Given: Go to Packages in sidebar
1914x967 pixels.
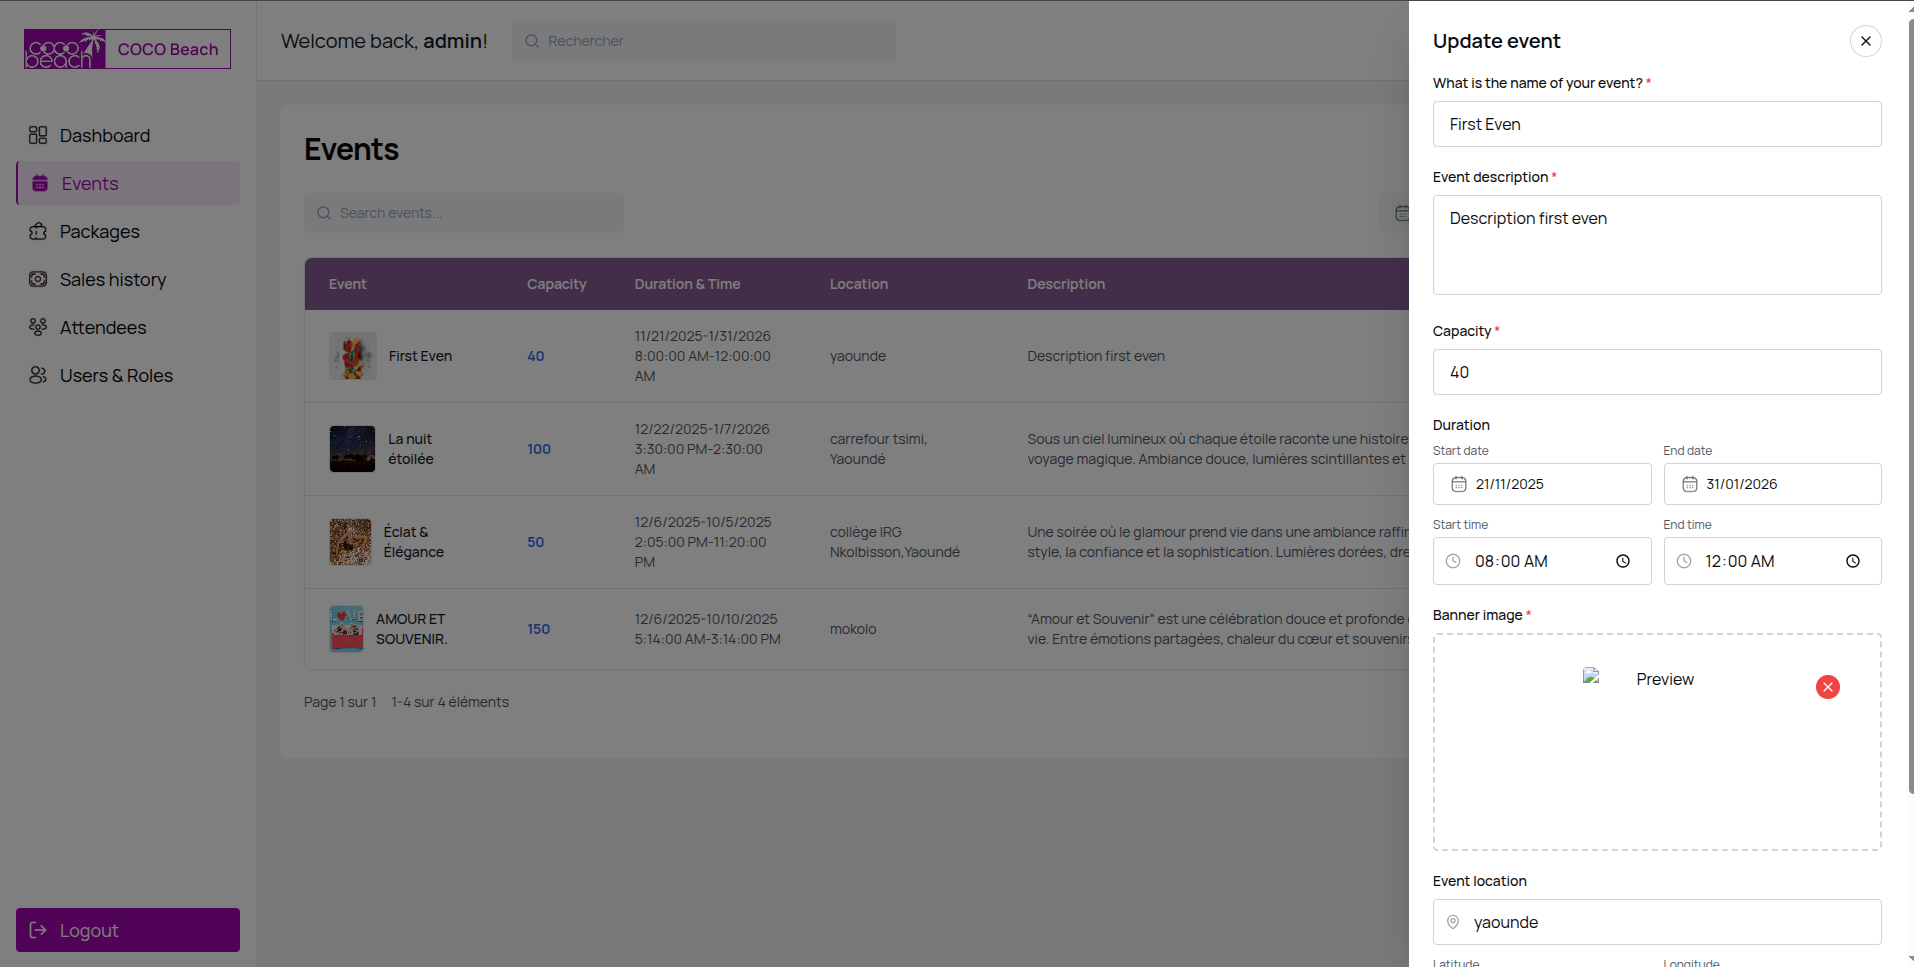Looking at the screenshot, I should click(x=99, y=231).
